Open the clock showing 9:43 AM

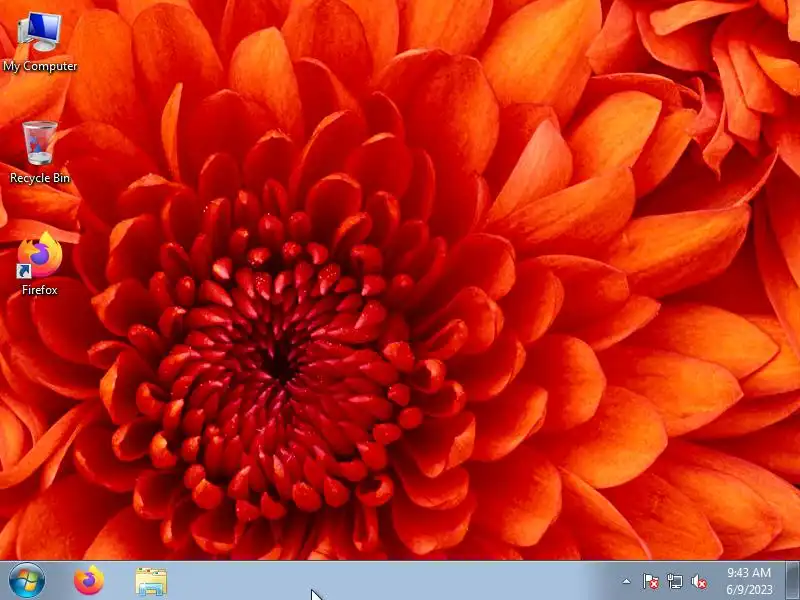click(x=749, y=581)
